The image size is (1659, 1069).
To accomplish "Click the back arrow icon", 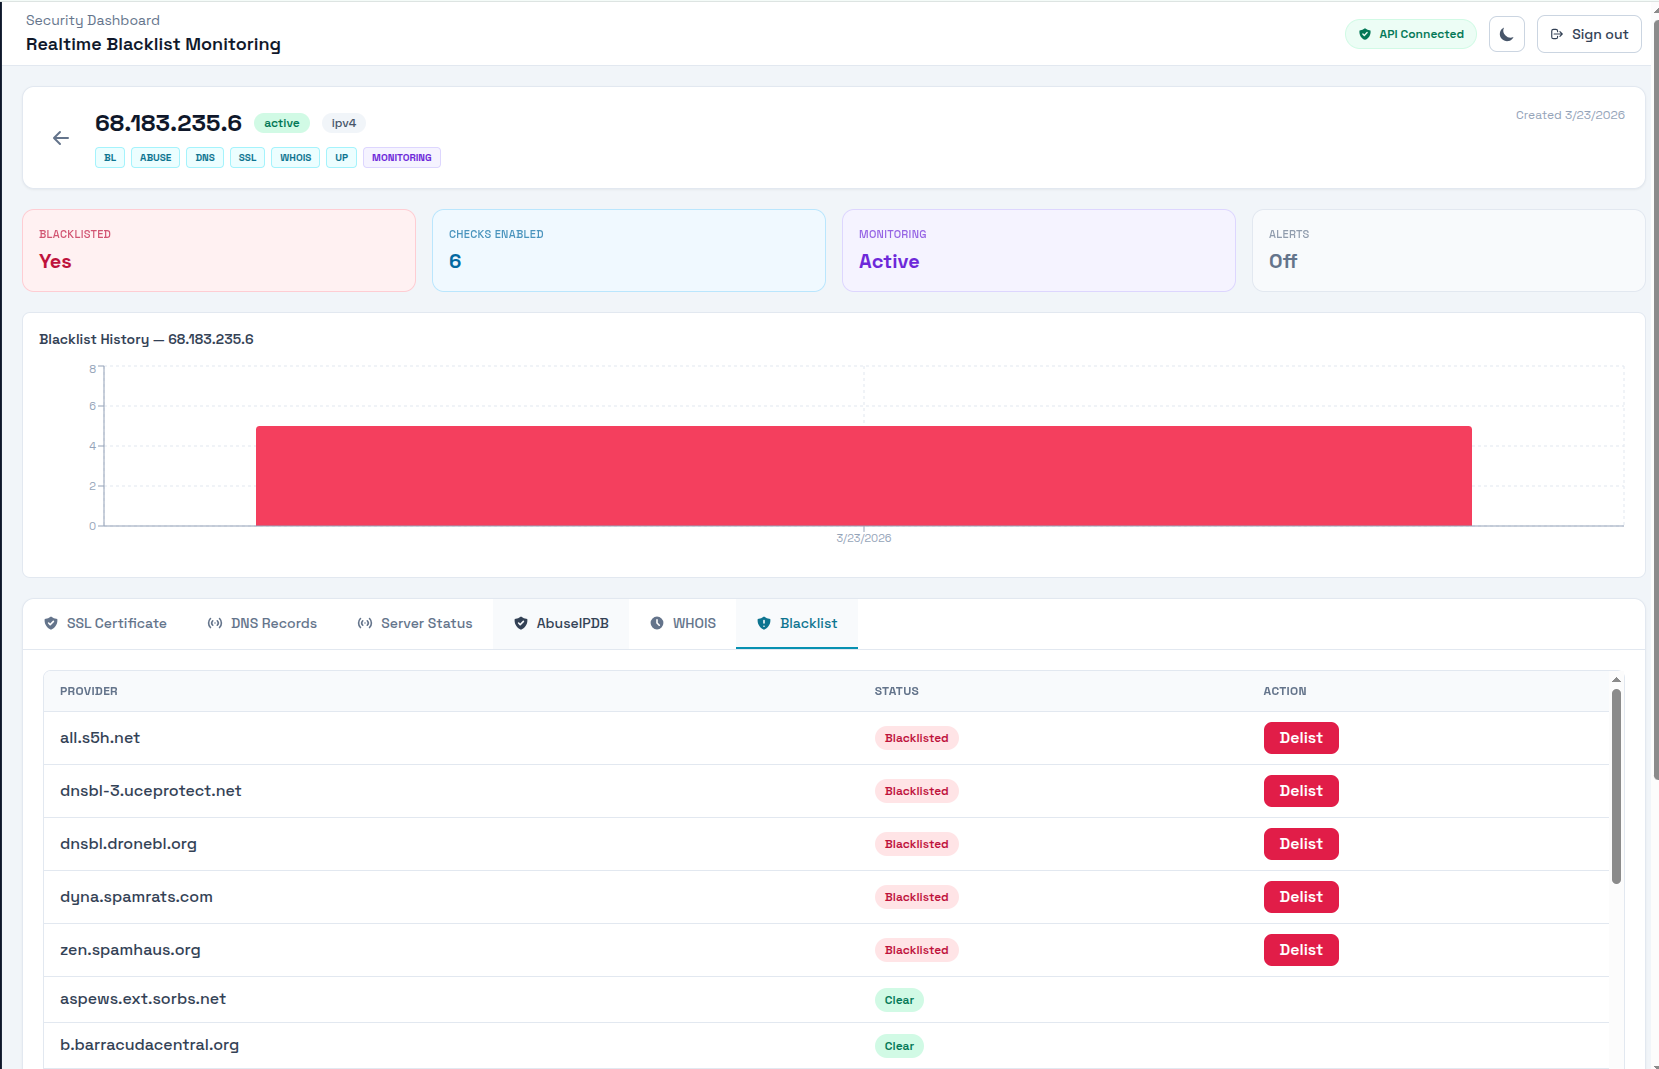I will click(61, 138).
